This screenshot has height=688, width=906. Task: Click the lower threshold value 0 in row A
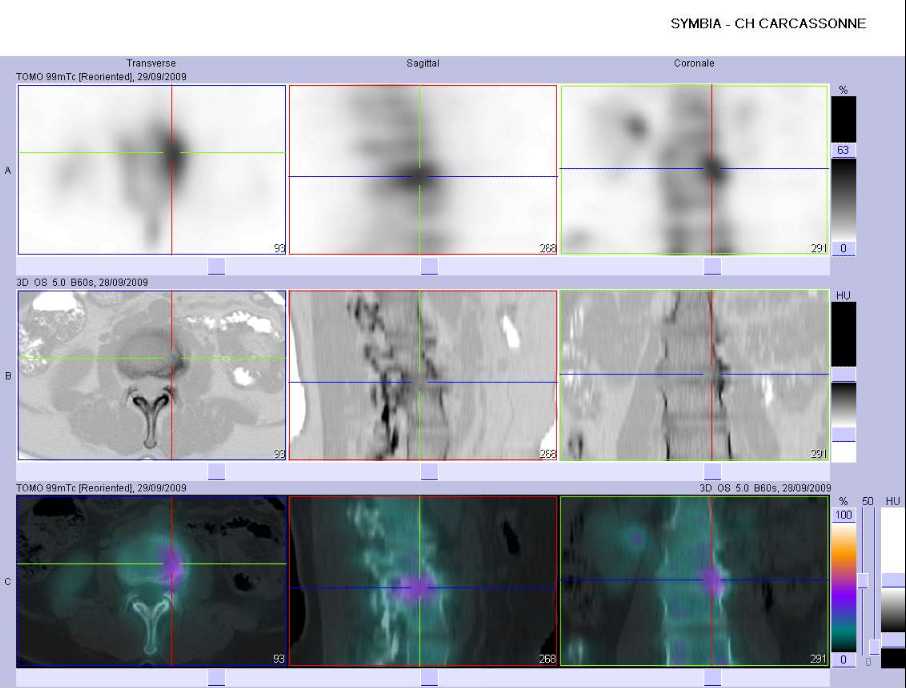[844, 248]
